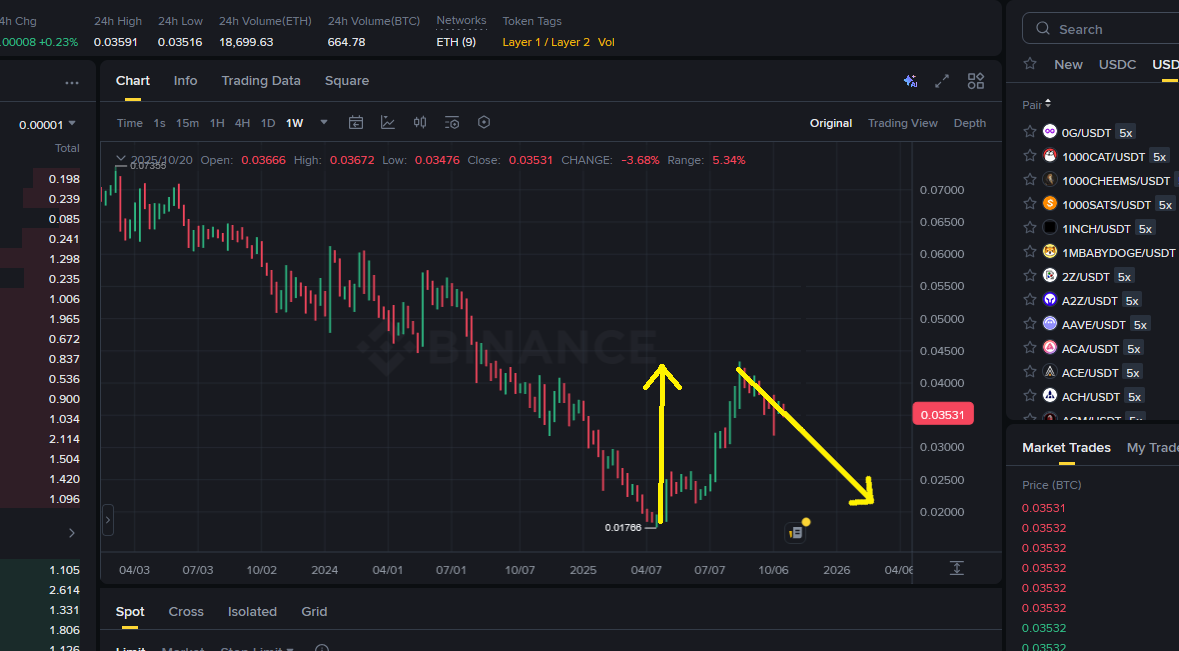Click the 2Z coin logo
The image size is (1179, 651).
[1050, 276]
